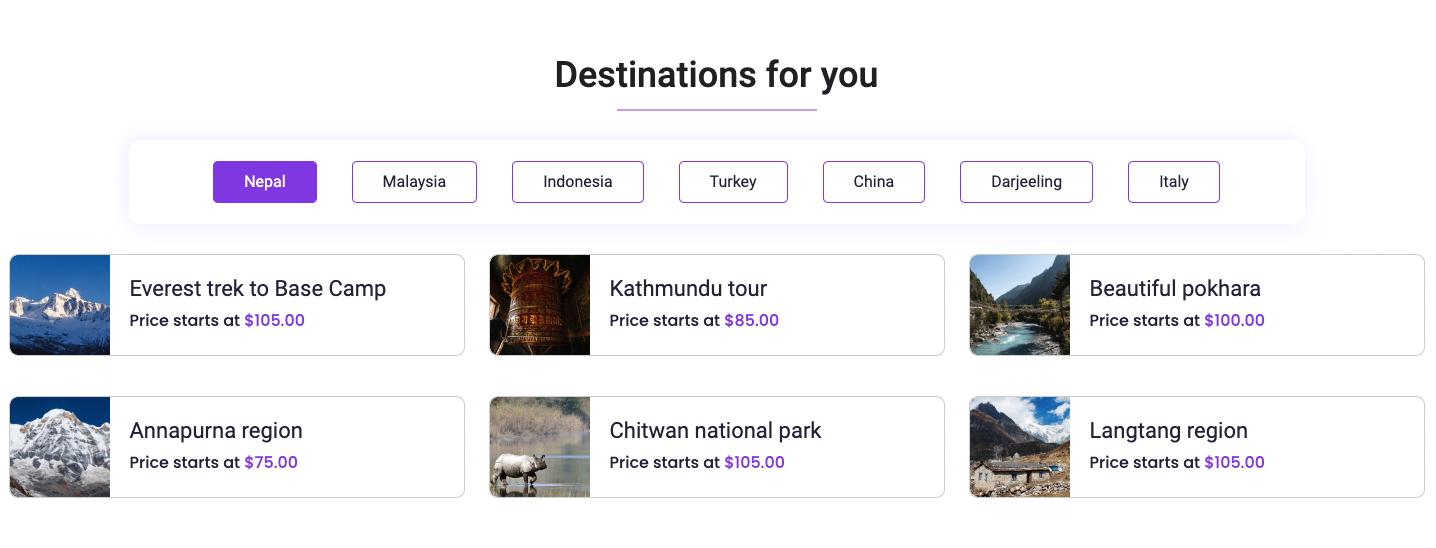Select the Italy tab
The image size is (1436, 548).
tap(1174, 182)
